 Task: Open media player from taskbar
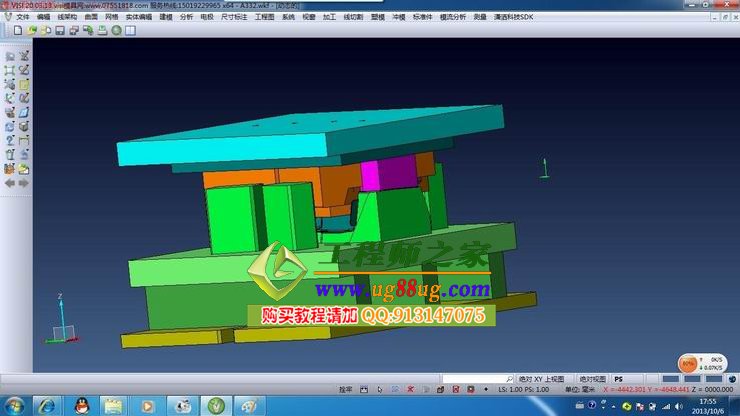point(147,406)
